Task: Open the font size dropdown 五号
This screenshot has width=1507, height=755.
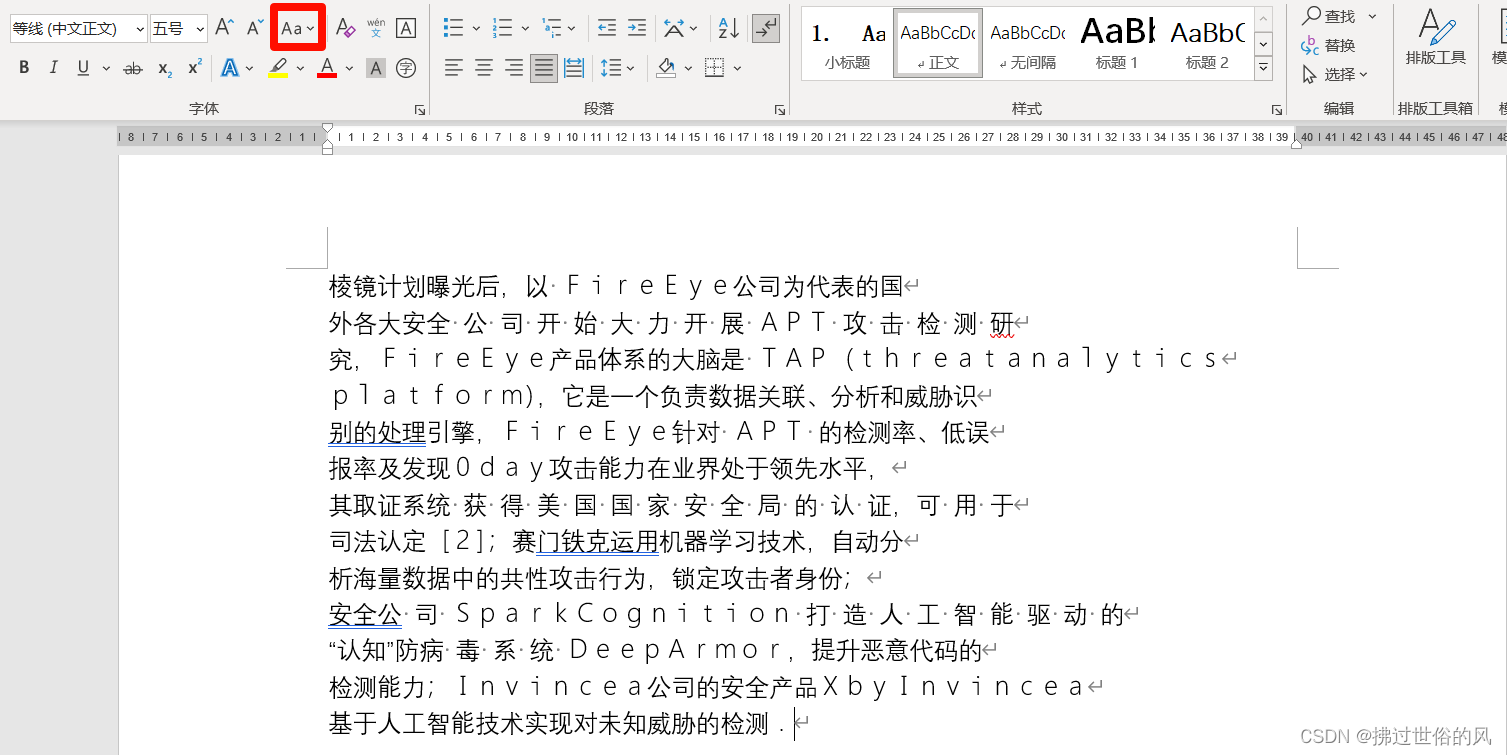Action: 200,29
